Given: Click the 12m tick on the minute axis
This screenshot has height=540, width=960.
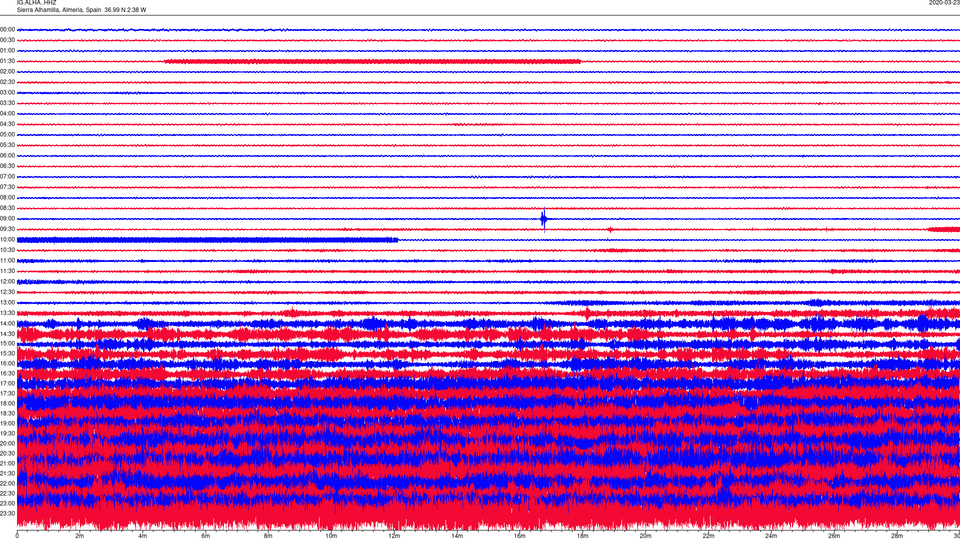Looking at the screenshot, I should [x=394, y=536].
